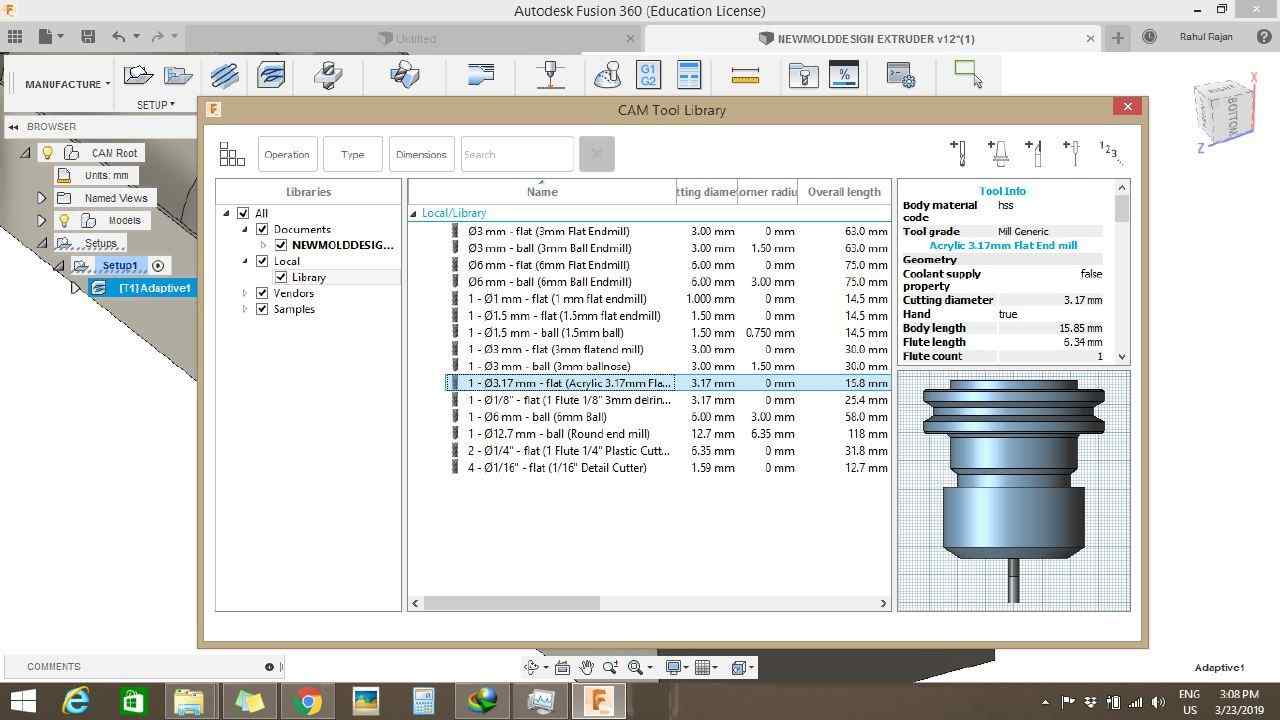This screenshot has width=1280, height=720.
Task: Toggle the Local library checkbox
Action: point(262,261)
